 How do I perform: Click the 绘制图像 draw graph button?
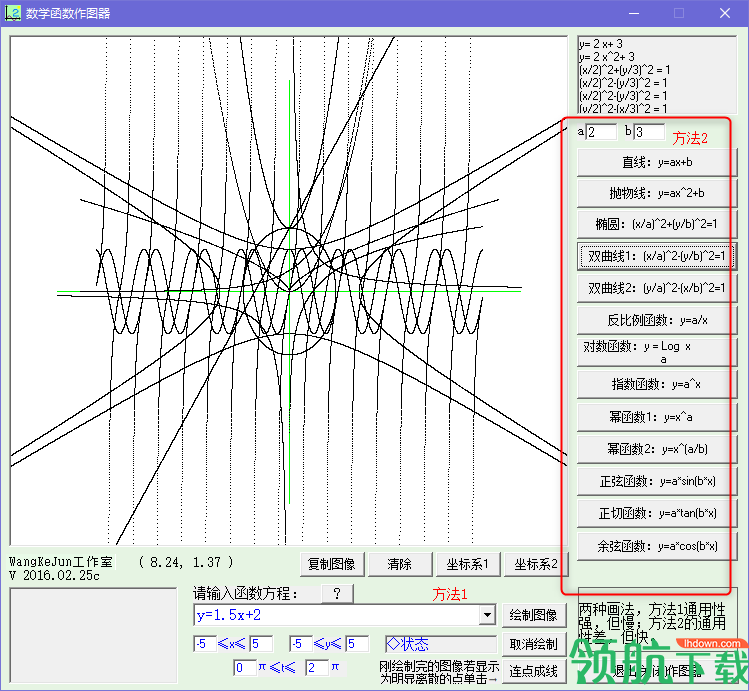point(534,615)
